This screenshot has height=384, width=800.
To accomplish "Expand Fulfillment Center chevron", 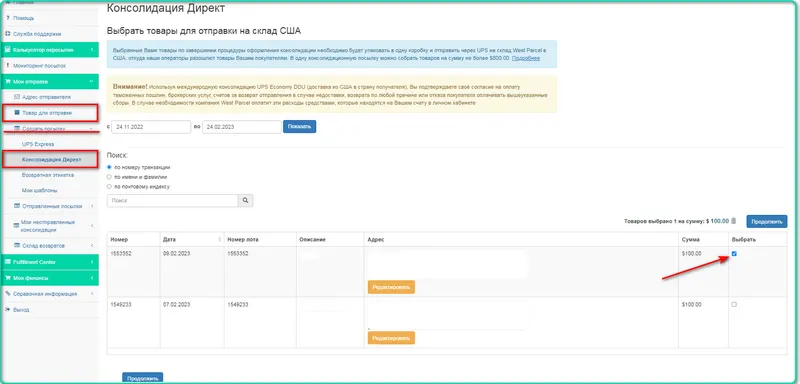I will pyautogui.click(x=91, y=262).
